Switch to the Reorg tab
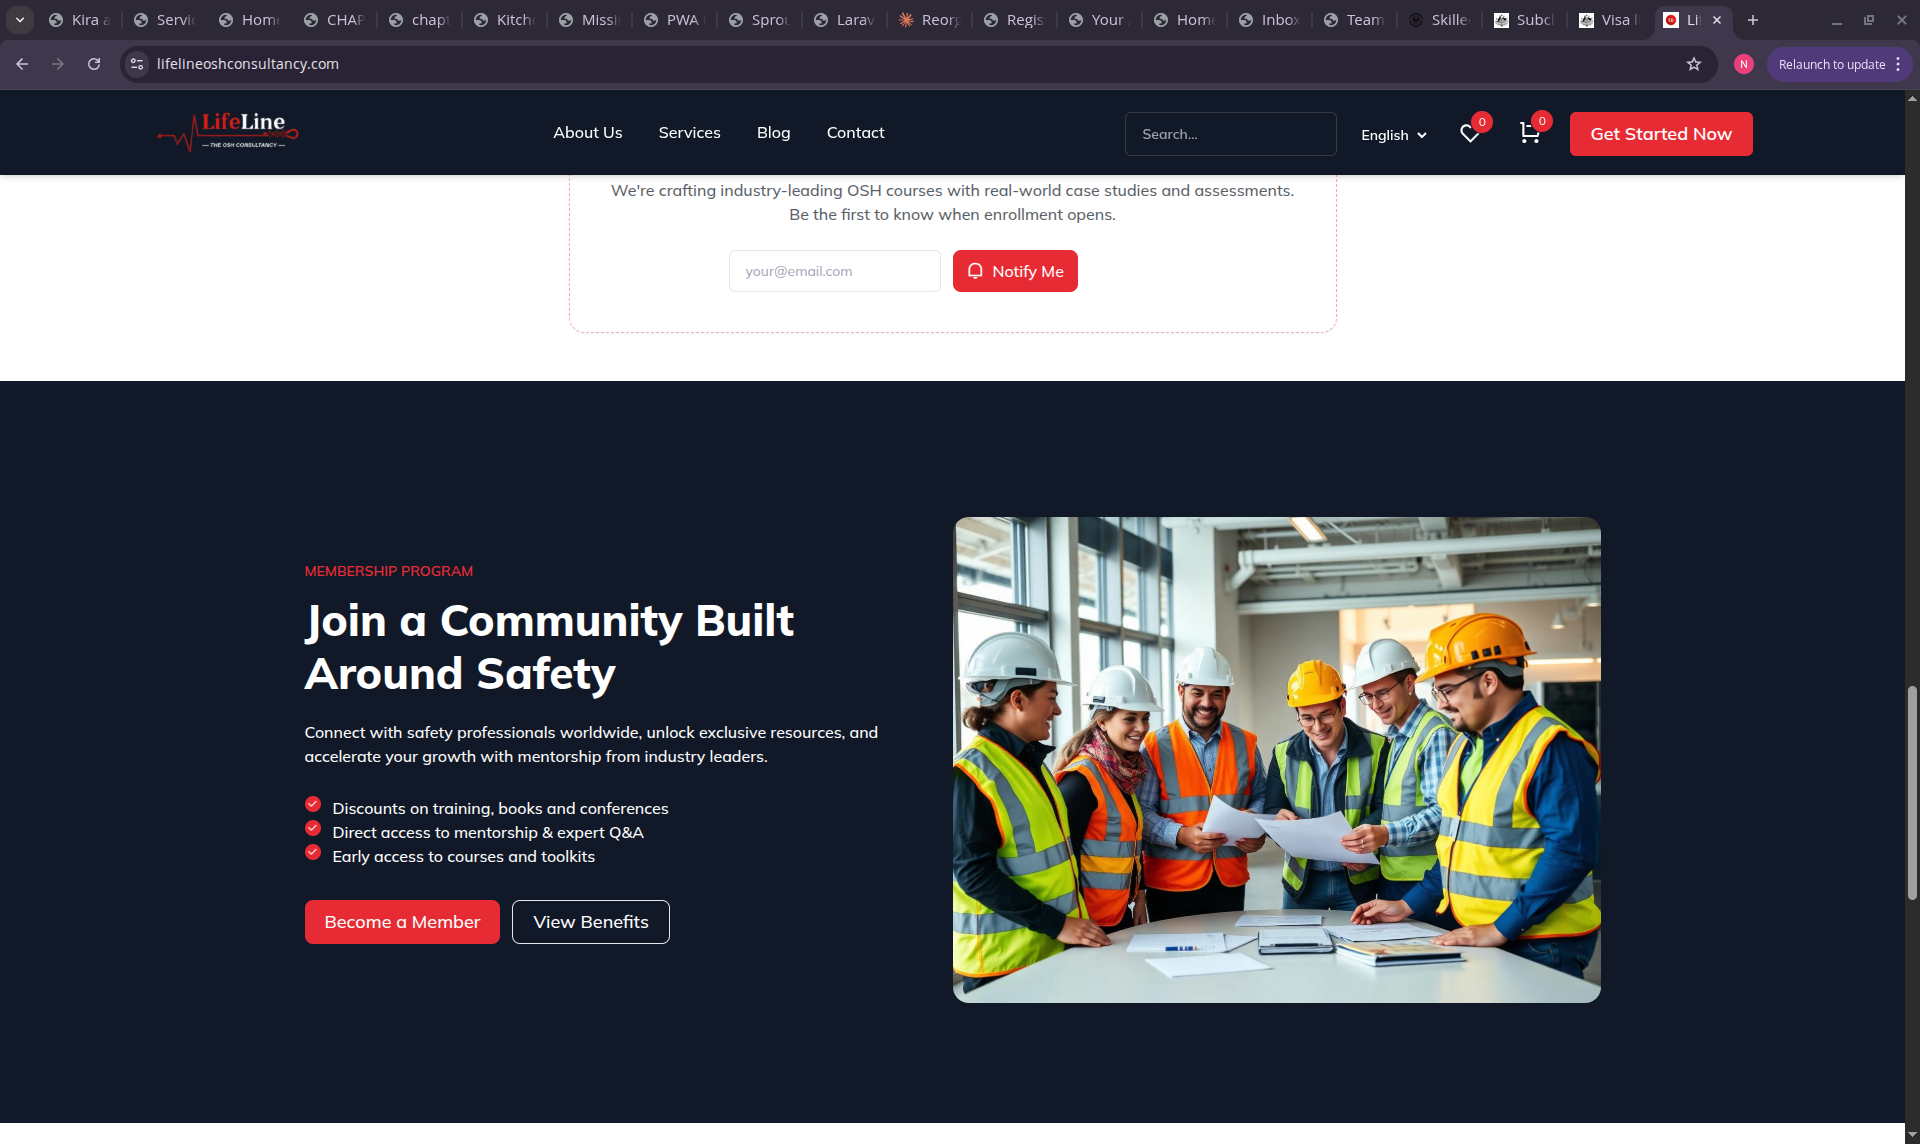 pyautogui.click(x=930, y=20)
